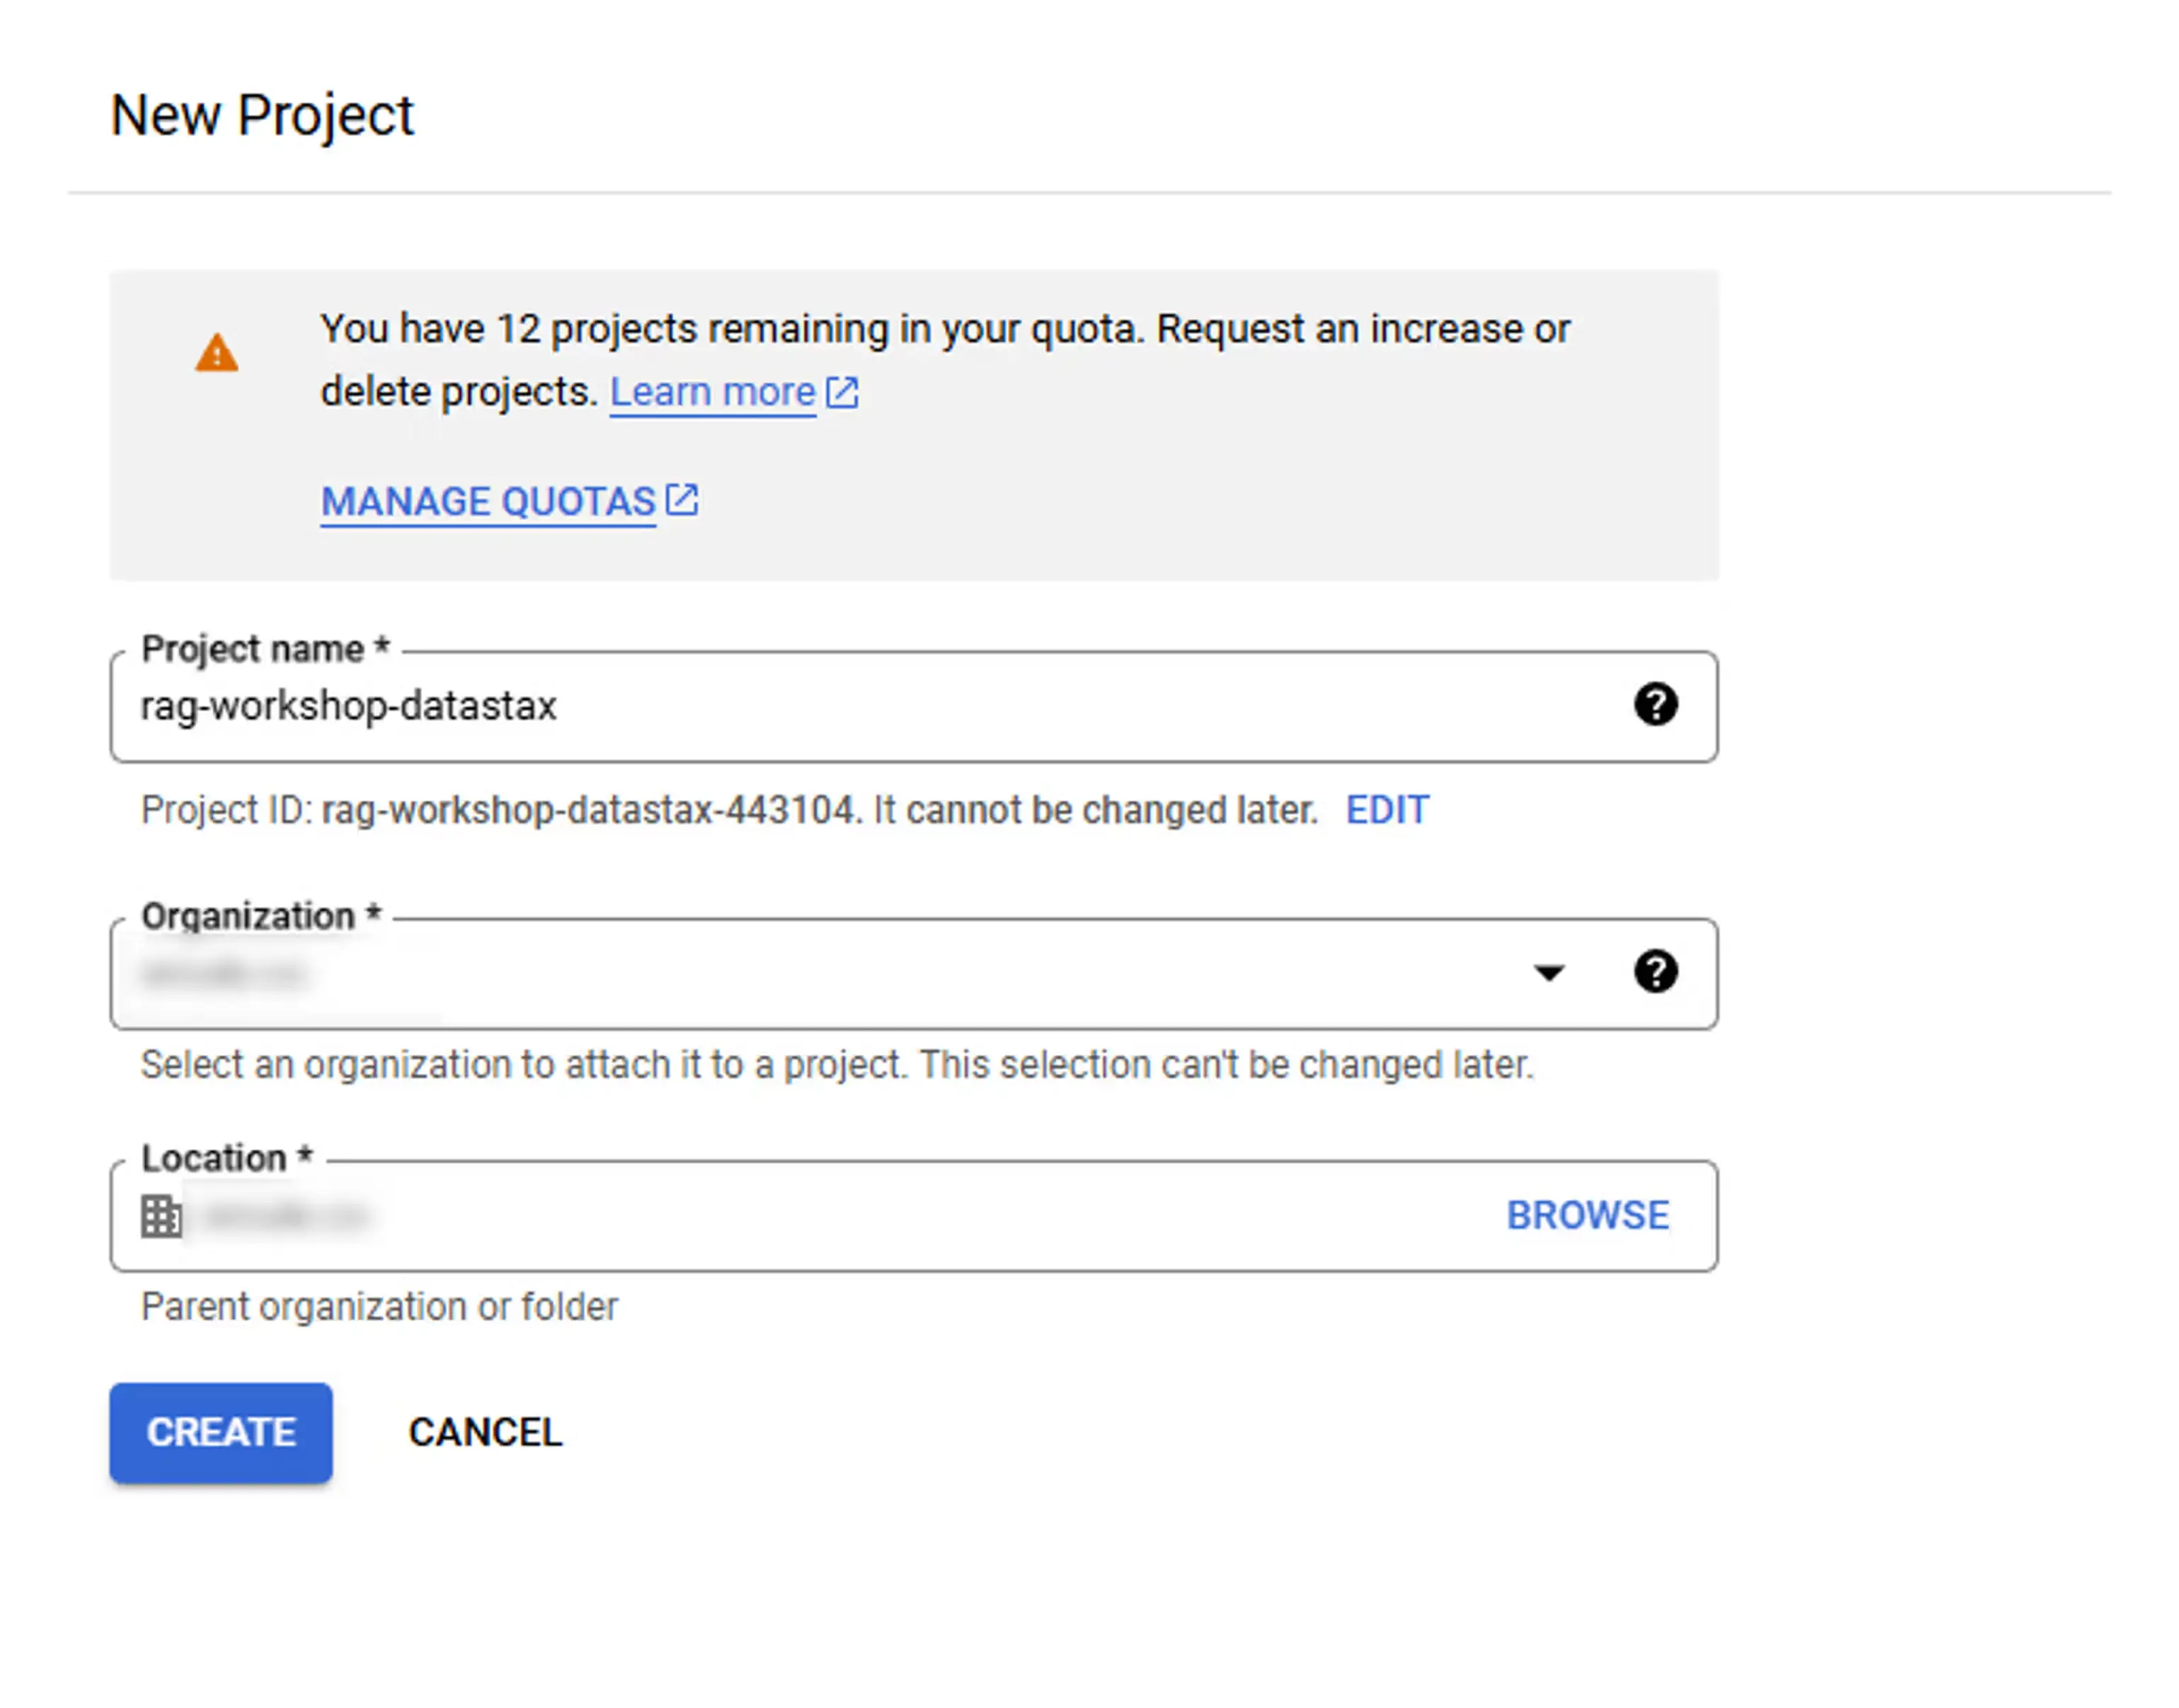Open the Learn more link
2179x1708 pixels.
tap(712, 392)
